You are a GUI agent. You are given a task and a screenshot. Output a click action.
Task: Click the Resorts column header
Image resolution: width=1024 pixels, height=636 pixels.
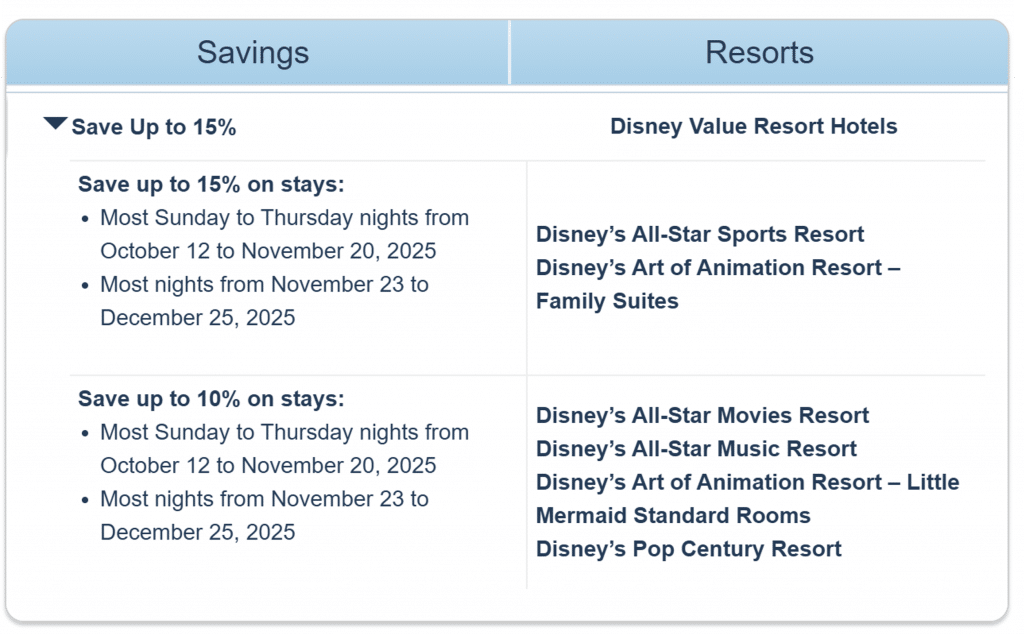click(x=760, y=52)
